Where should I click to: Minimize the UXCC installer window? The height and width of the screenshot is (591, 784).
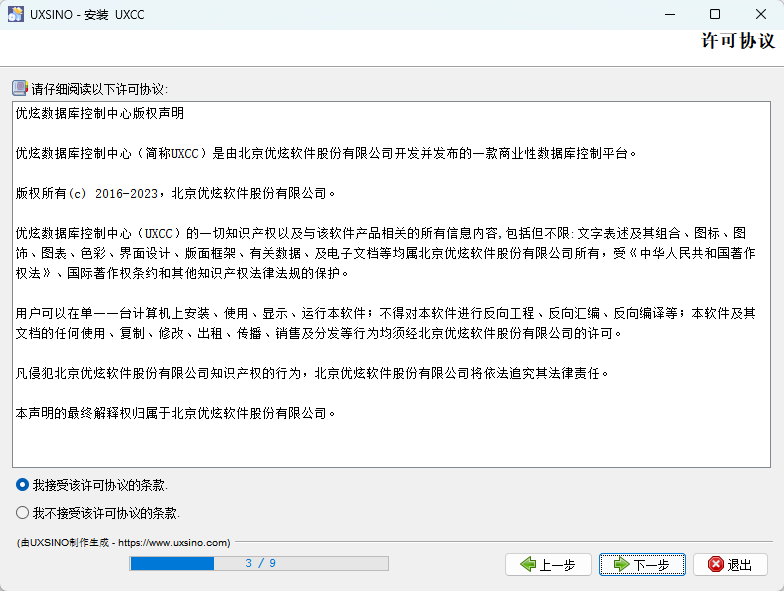(668, 14)
